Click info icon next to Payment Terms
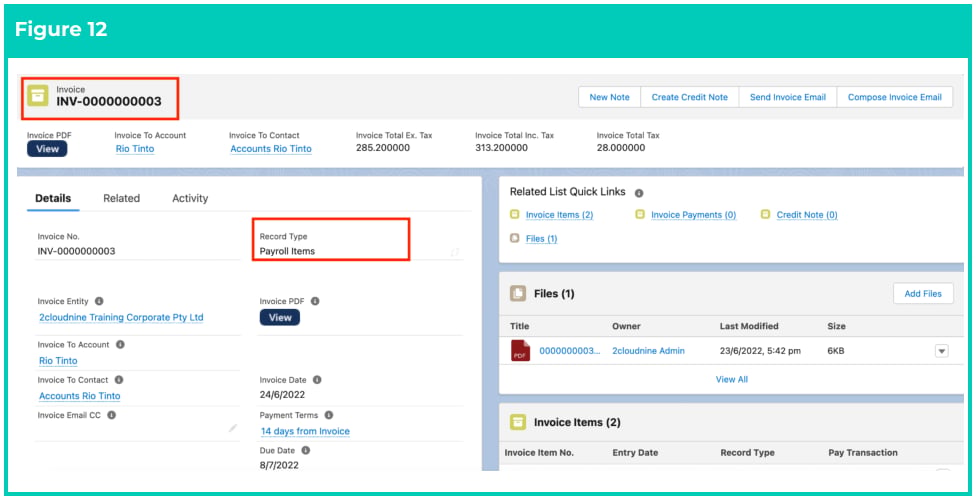976x500 pixels. coord(329,415)
